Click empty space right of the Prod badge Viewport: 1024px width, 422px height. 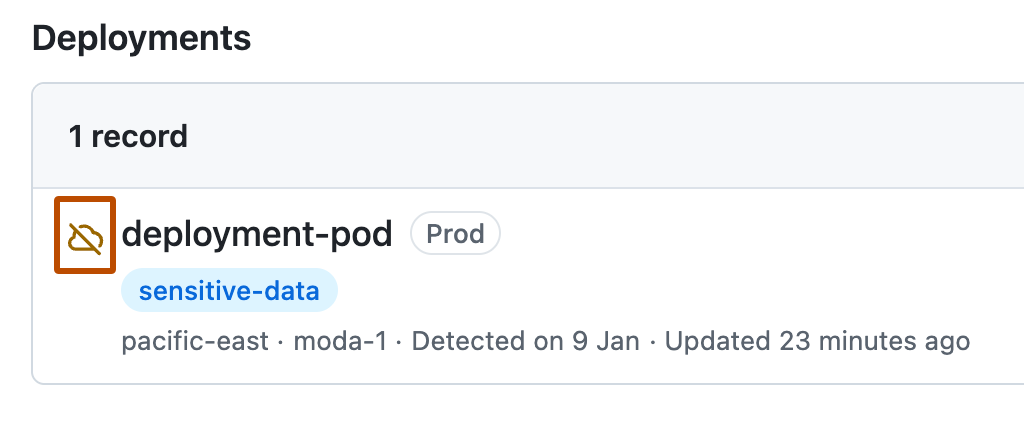(750, 234)
